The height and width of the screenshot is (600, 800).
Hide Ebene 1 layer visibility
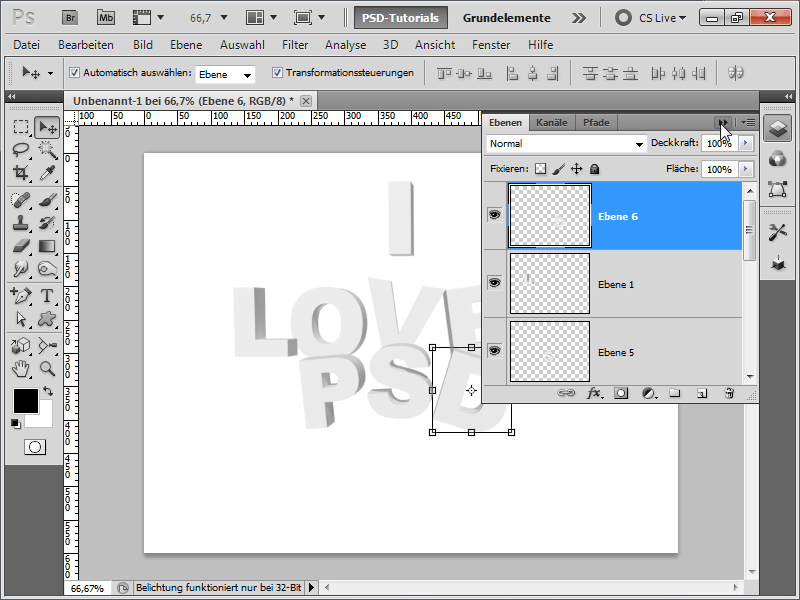494,283
